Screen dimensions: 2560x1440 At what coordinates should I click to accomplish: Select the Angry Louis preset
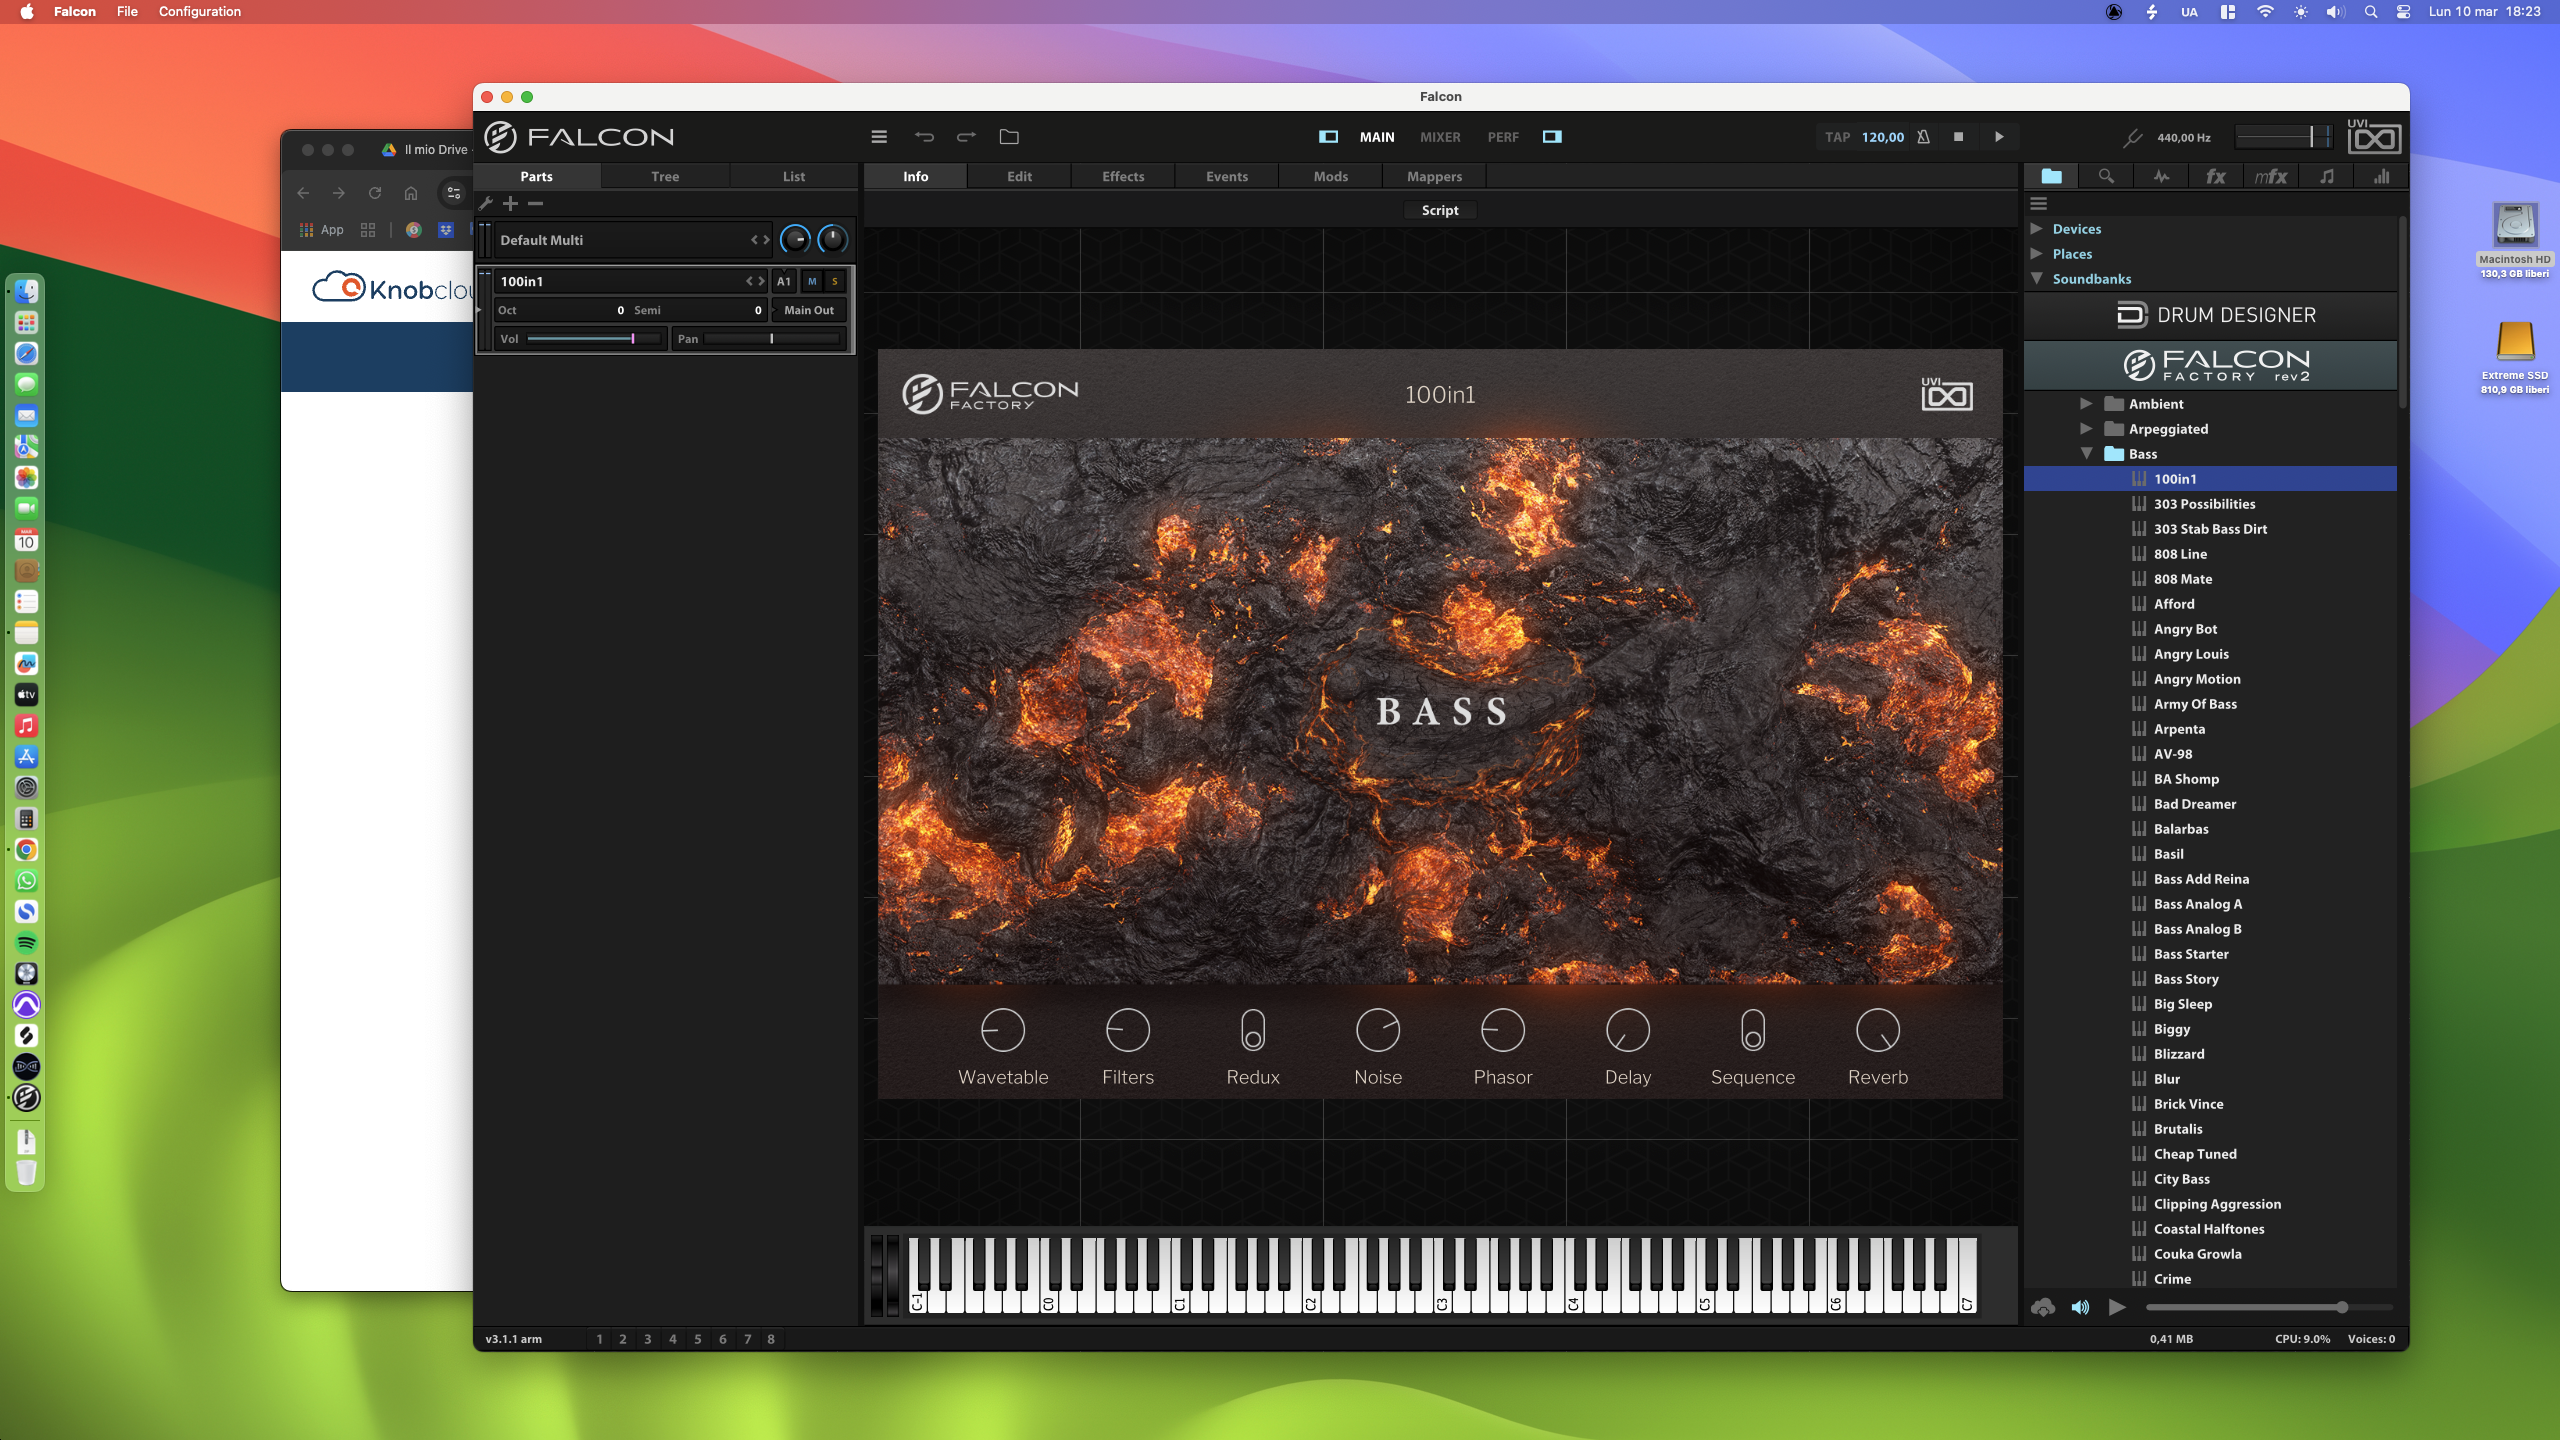[2211, 654]
